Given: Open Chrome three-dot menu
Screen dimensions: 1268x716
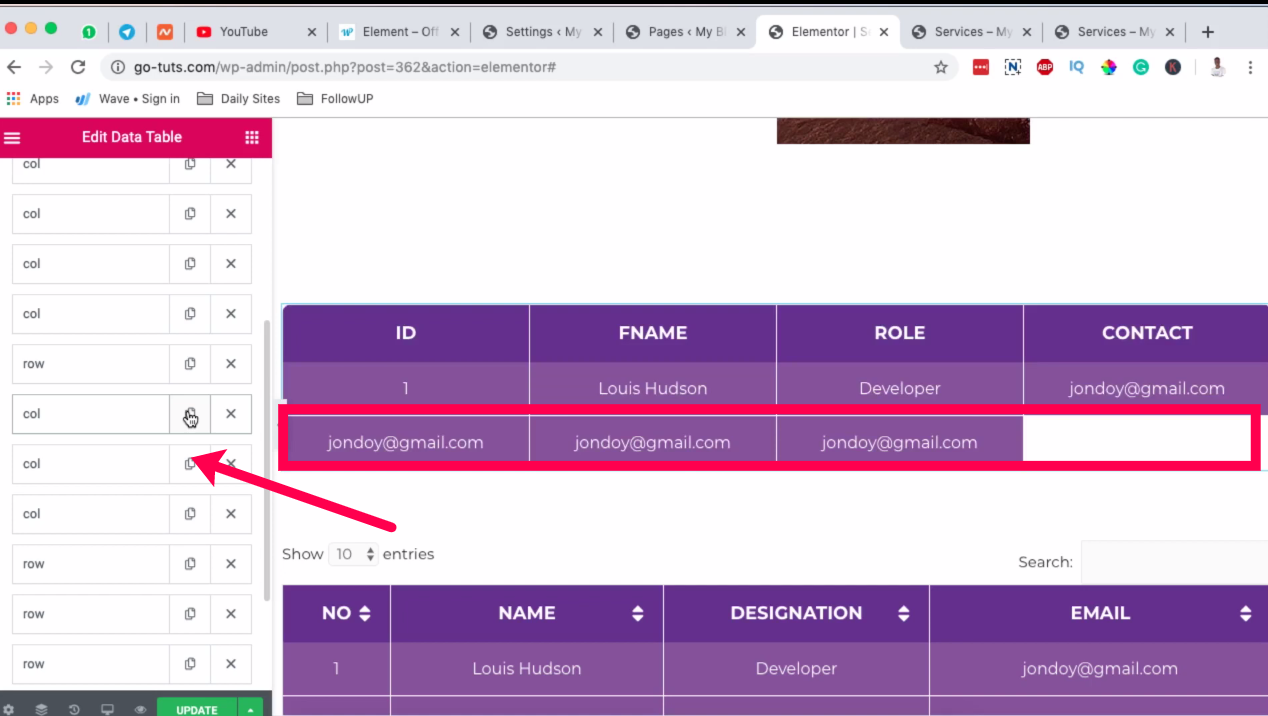Looking at the screenshot, I should click(x=1250, y=67).
